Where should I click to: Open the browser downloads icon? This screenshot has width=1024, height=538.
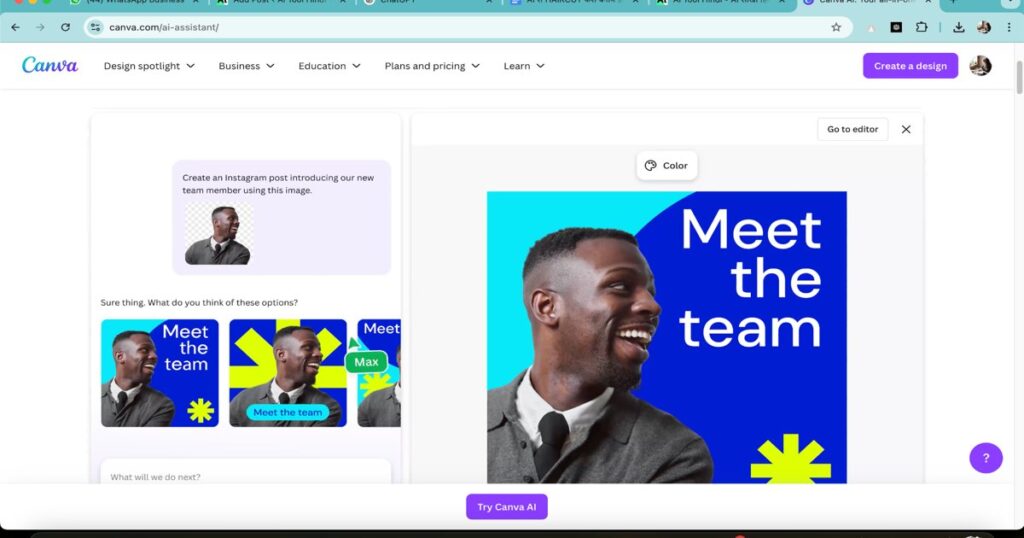[x=959, y=27]
